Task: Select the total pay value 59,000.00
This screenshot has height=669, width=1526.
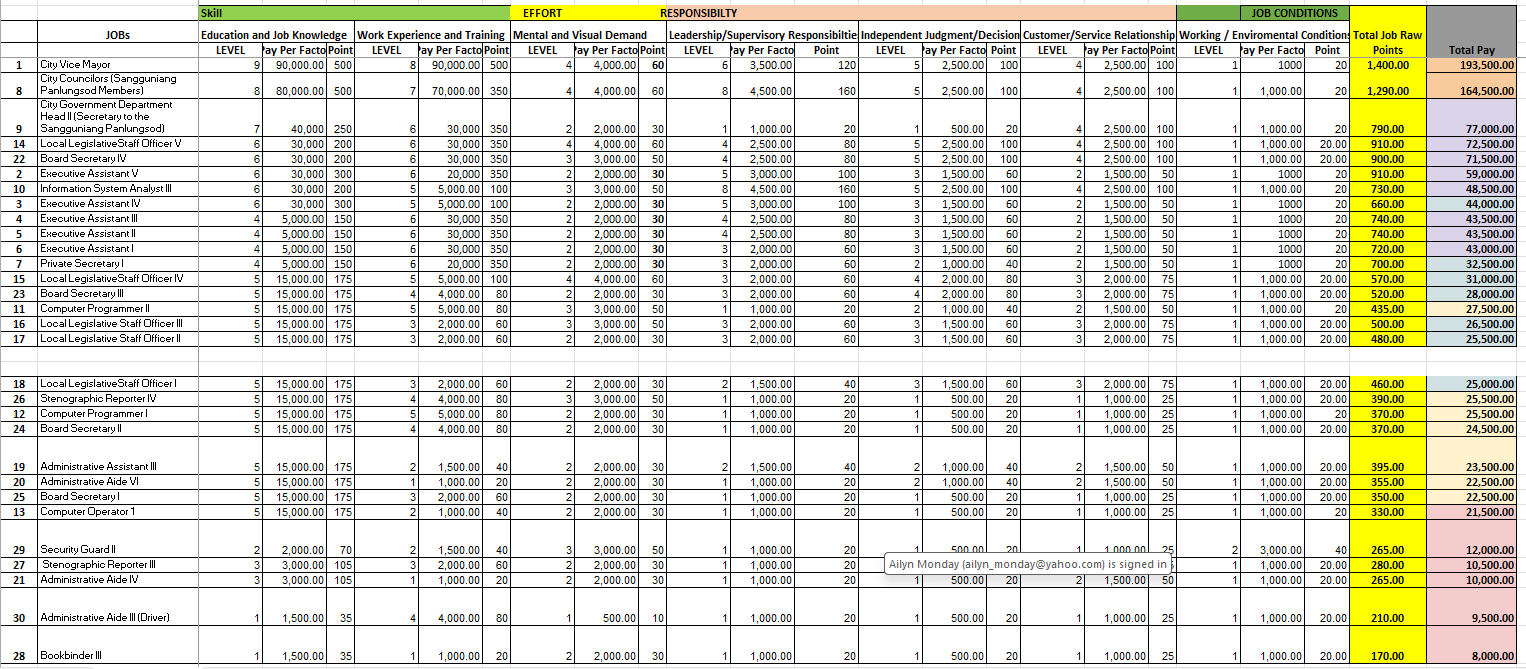Action: coord(1471,174)
